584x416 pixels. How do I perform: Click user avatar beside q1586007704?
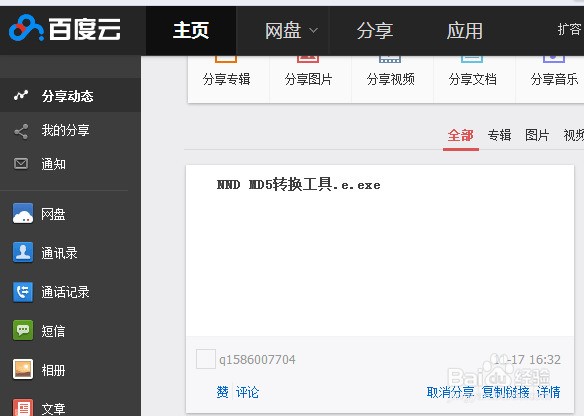click(206, 359)
